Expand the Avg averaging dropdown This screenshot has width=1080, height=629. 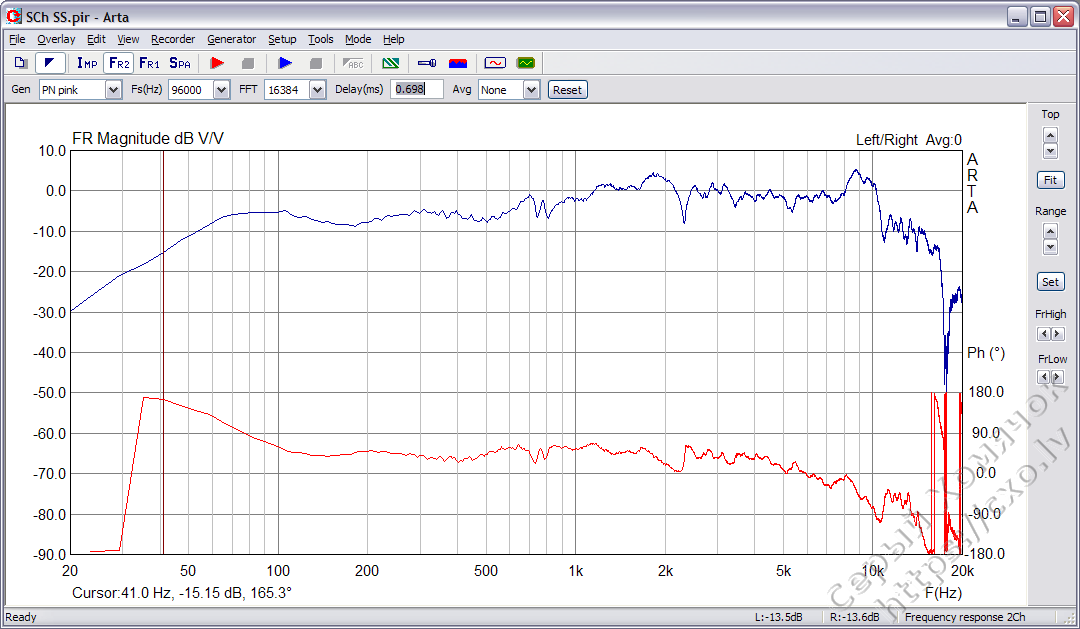click(531, 90)
